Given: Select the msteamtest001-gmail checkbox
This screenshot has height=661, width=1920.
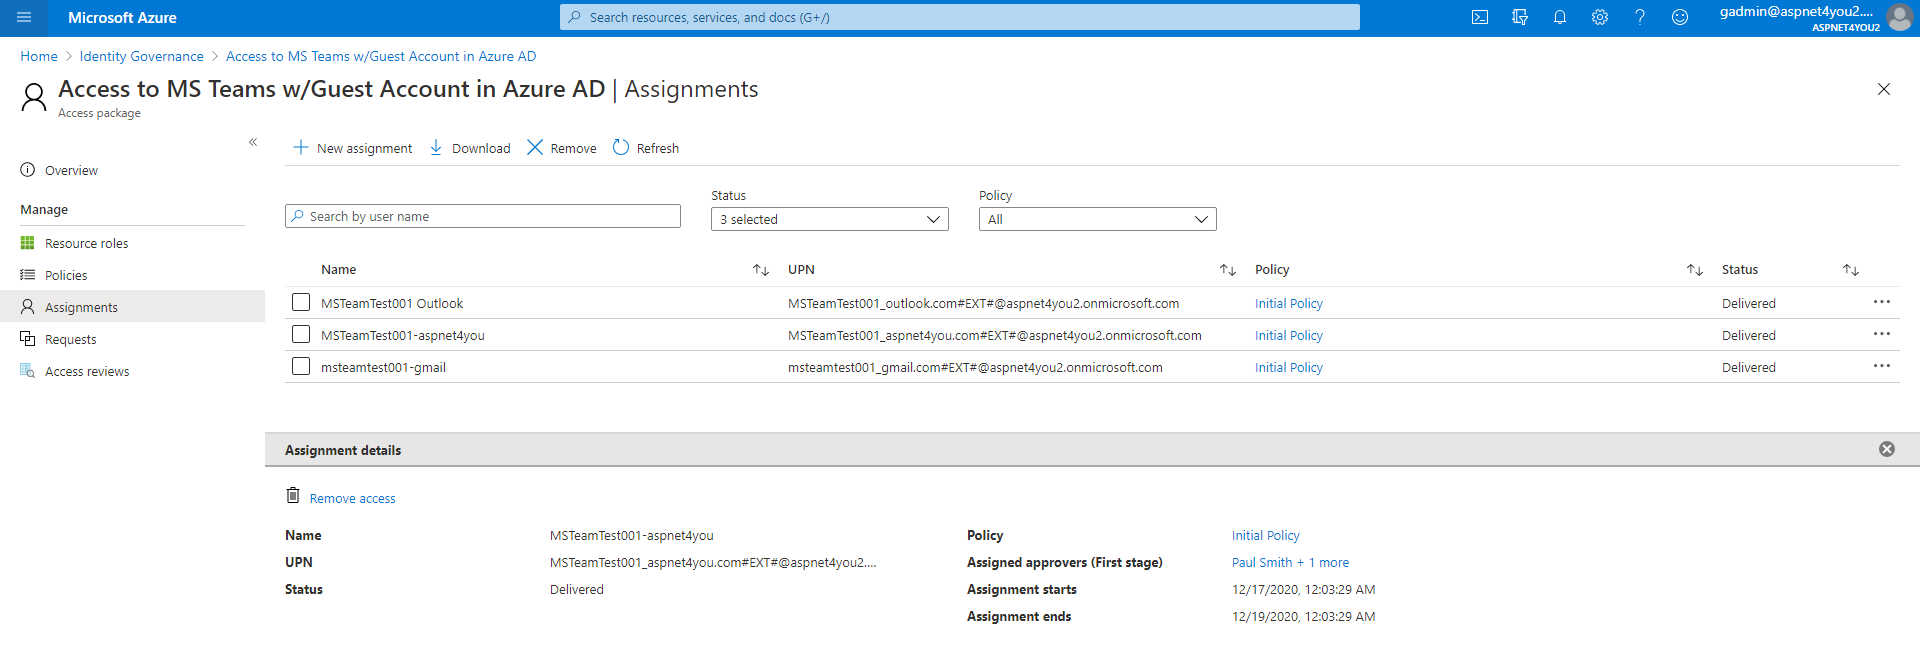Looking at the screenshot, I should [301, 366].
